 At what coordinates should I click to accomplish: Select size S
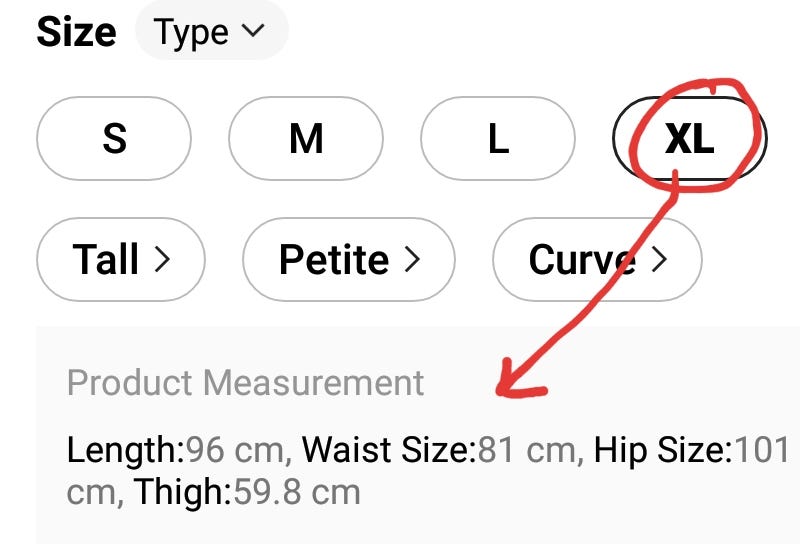[114, 139]
